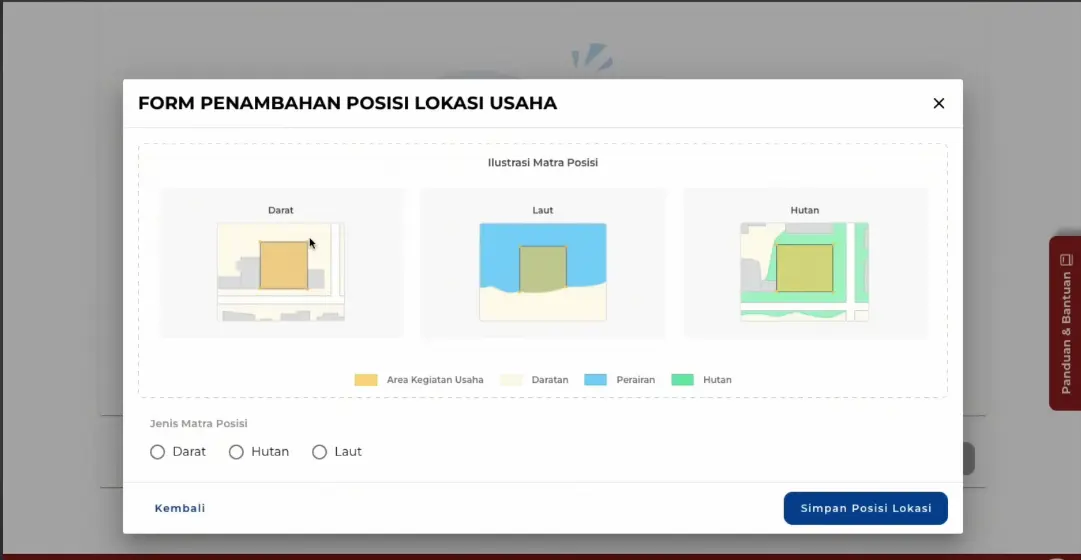The width and height of the screenshot is (1081, 560).
Task: Click the Hutan green legend swatch
Action: point(683,380)
